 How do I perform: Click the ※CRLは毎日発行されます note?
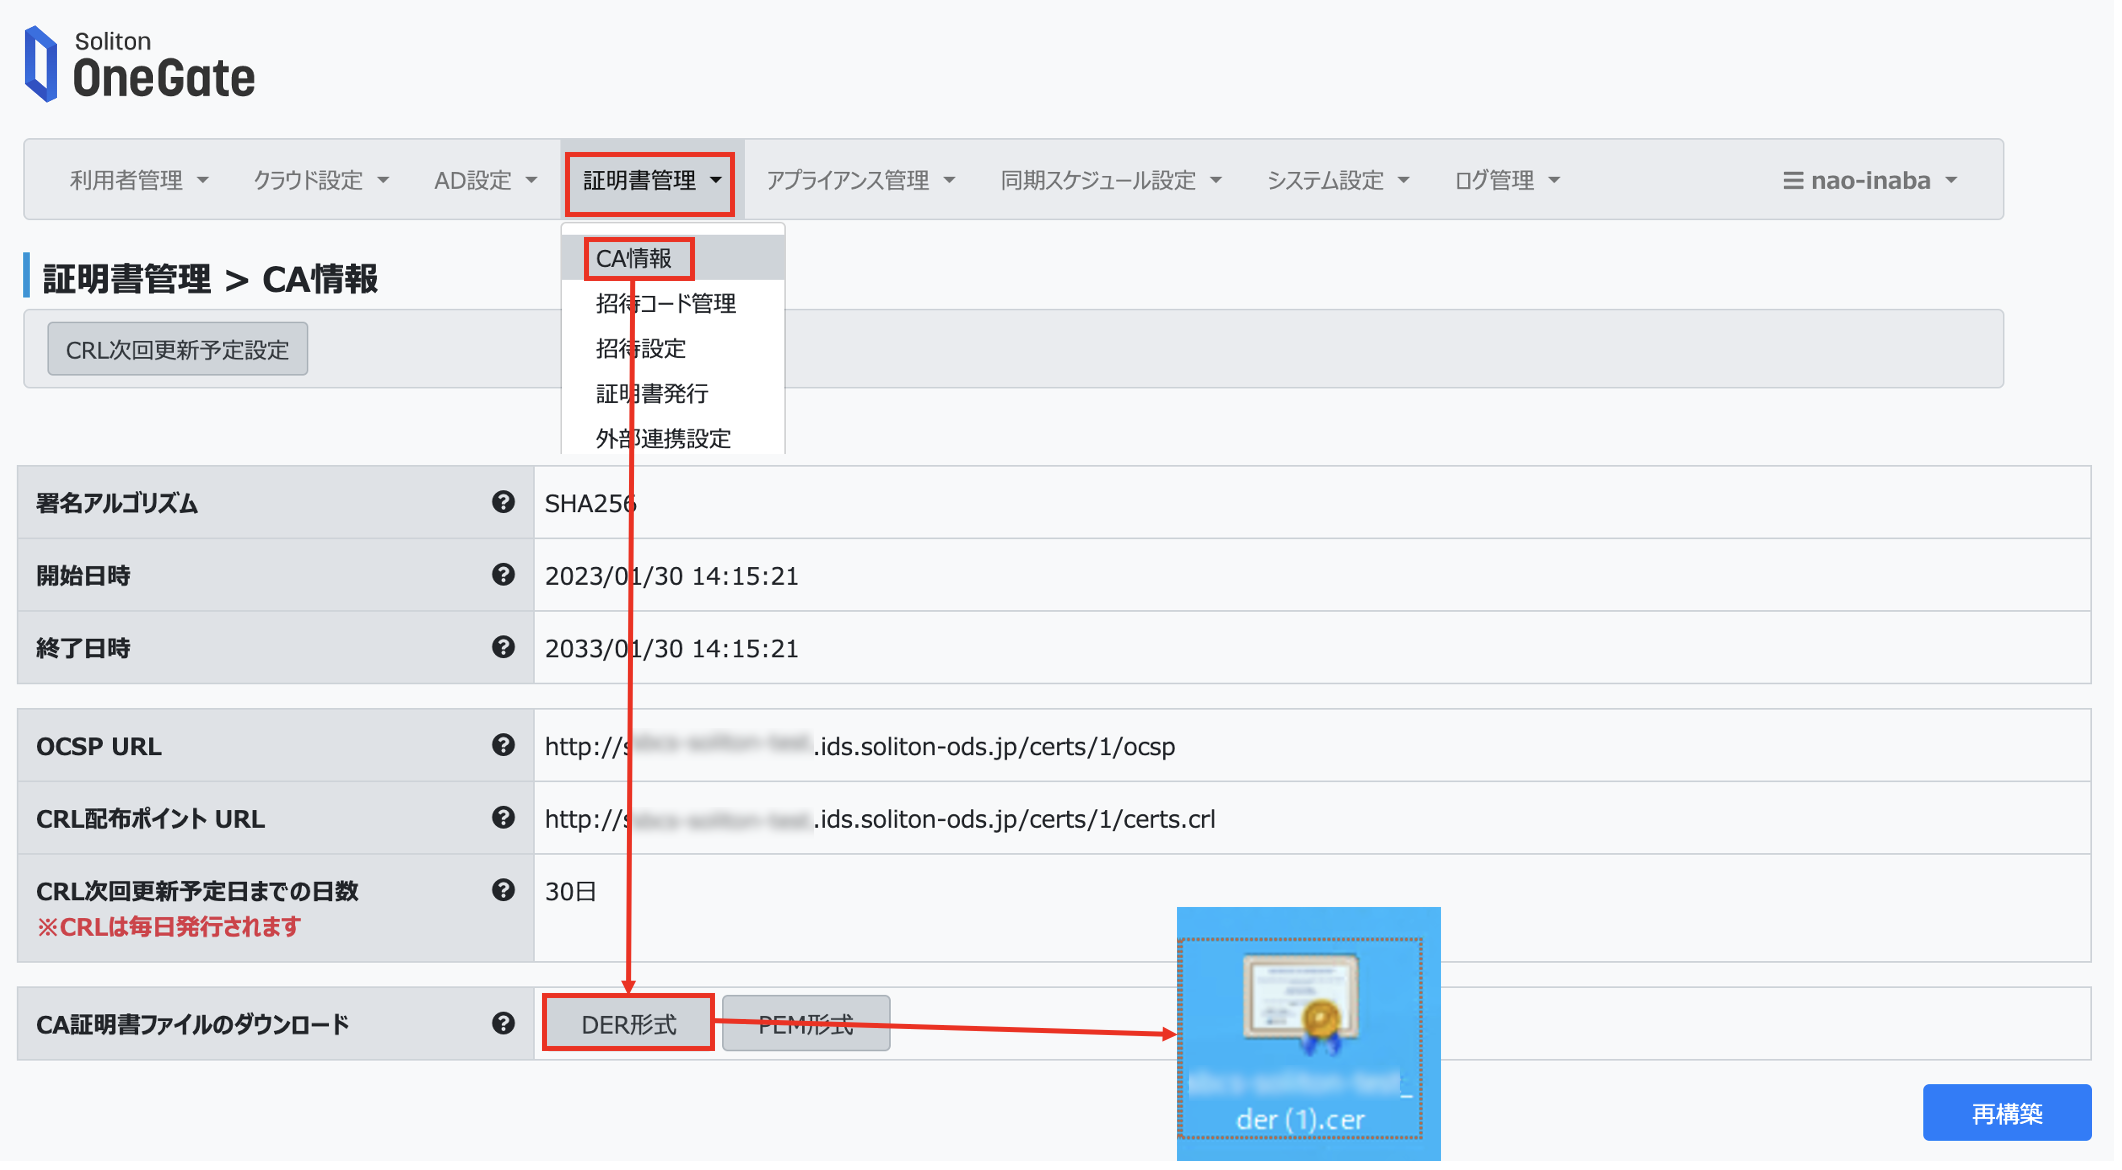[168, 928]
